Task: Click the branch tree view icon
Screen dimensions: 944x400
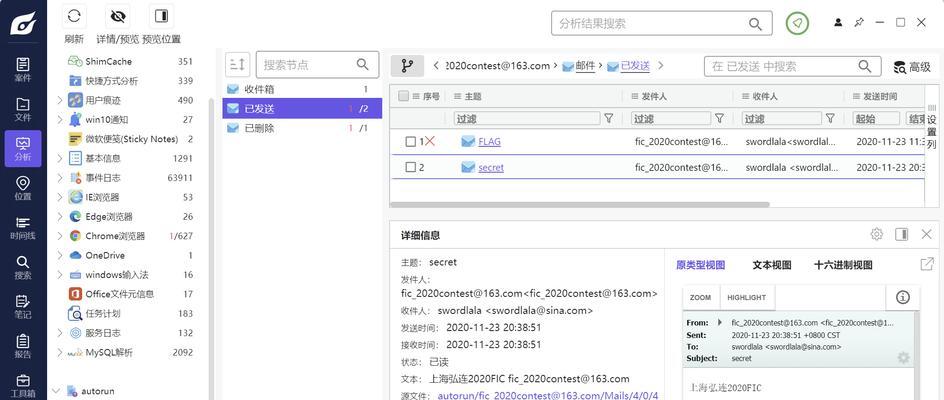Action: click(x=407, y=66)
